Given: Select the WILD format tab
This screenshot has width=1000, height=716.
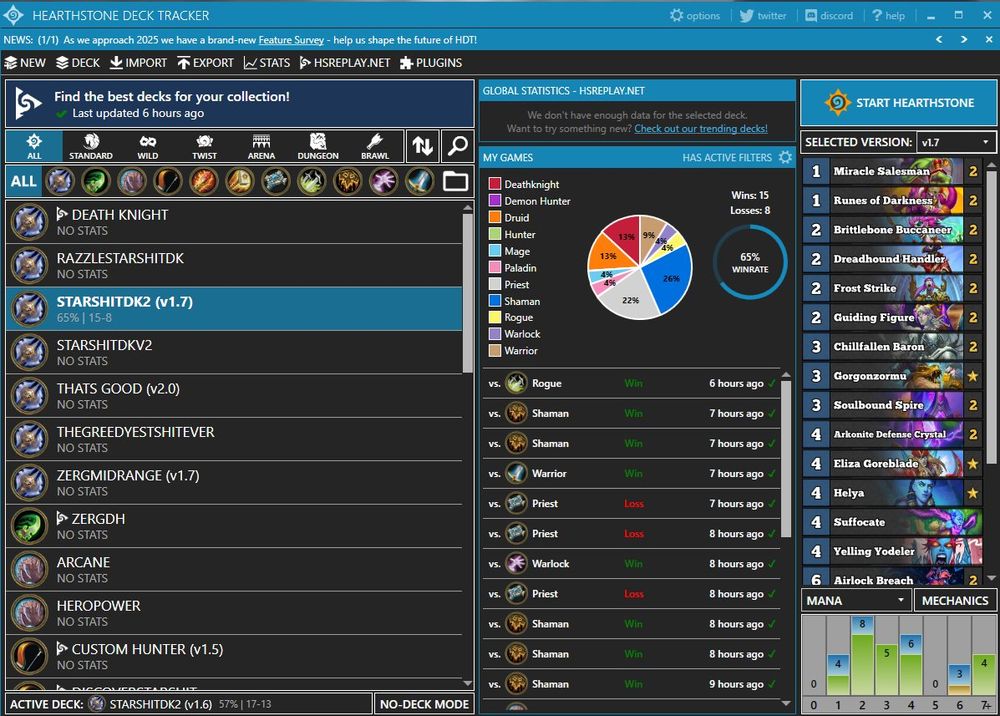Looking at the screenshot, I should tap(147, 146).
